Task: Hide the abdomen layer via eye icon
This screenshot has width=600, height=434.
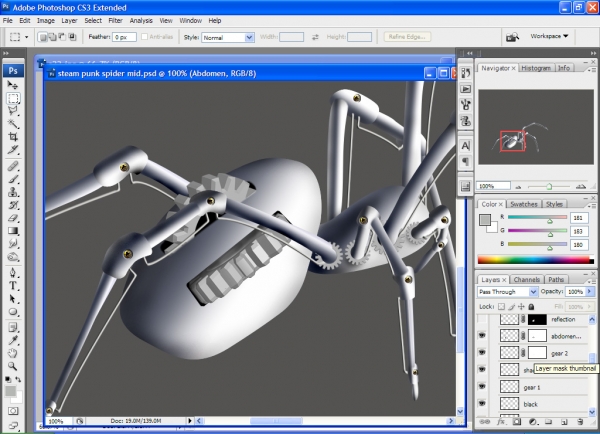Action: point(482,336)
